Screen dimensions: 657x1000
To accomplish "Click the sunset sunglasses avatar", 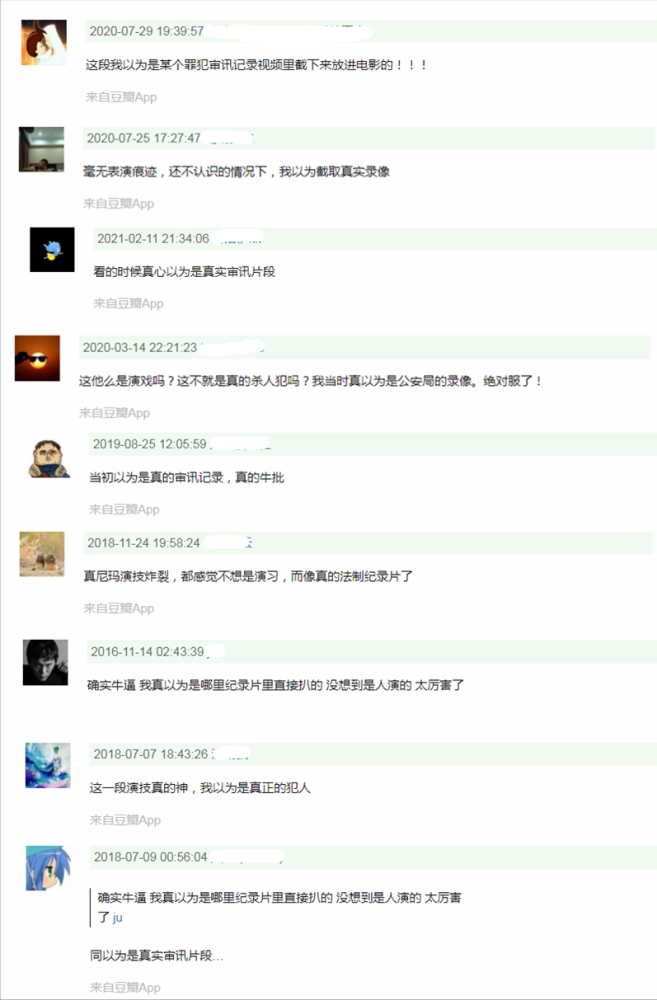I will [38, 358].
